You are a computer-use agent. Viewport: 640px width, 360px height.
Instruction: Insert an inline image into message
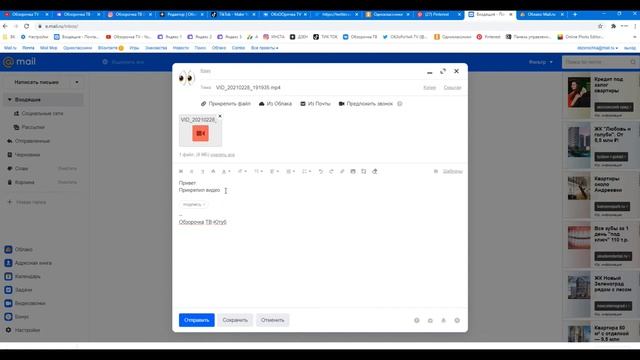coord(353,171)
